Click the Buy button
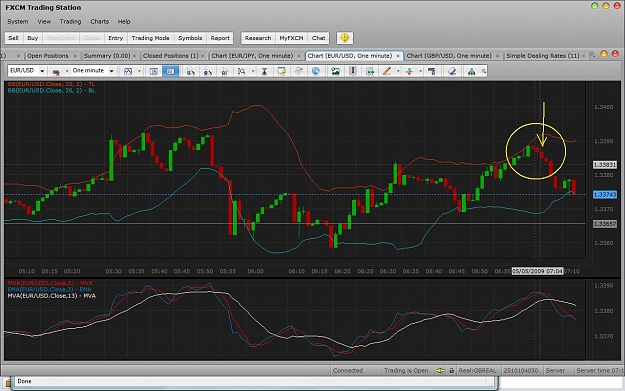The height and width of the screenshot is (391, 625). pyautogui.click(x=33, y=38)
